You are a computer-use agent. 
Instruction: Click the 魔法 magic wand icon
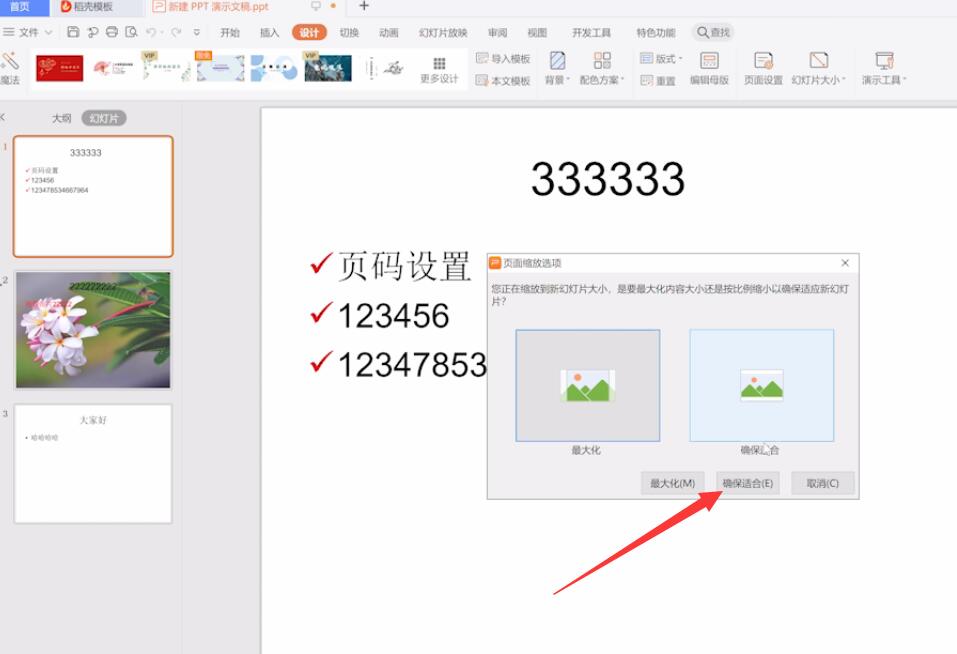(x=10, y=61)
